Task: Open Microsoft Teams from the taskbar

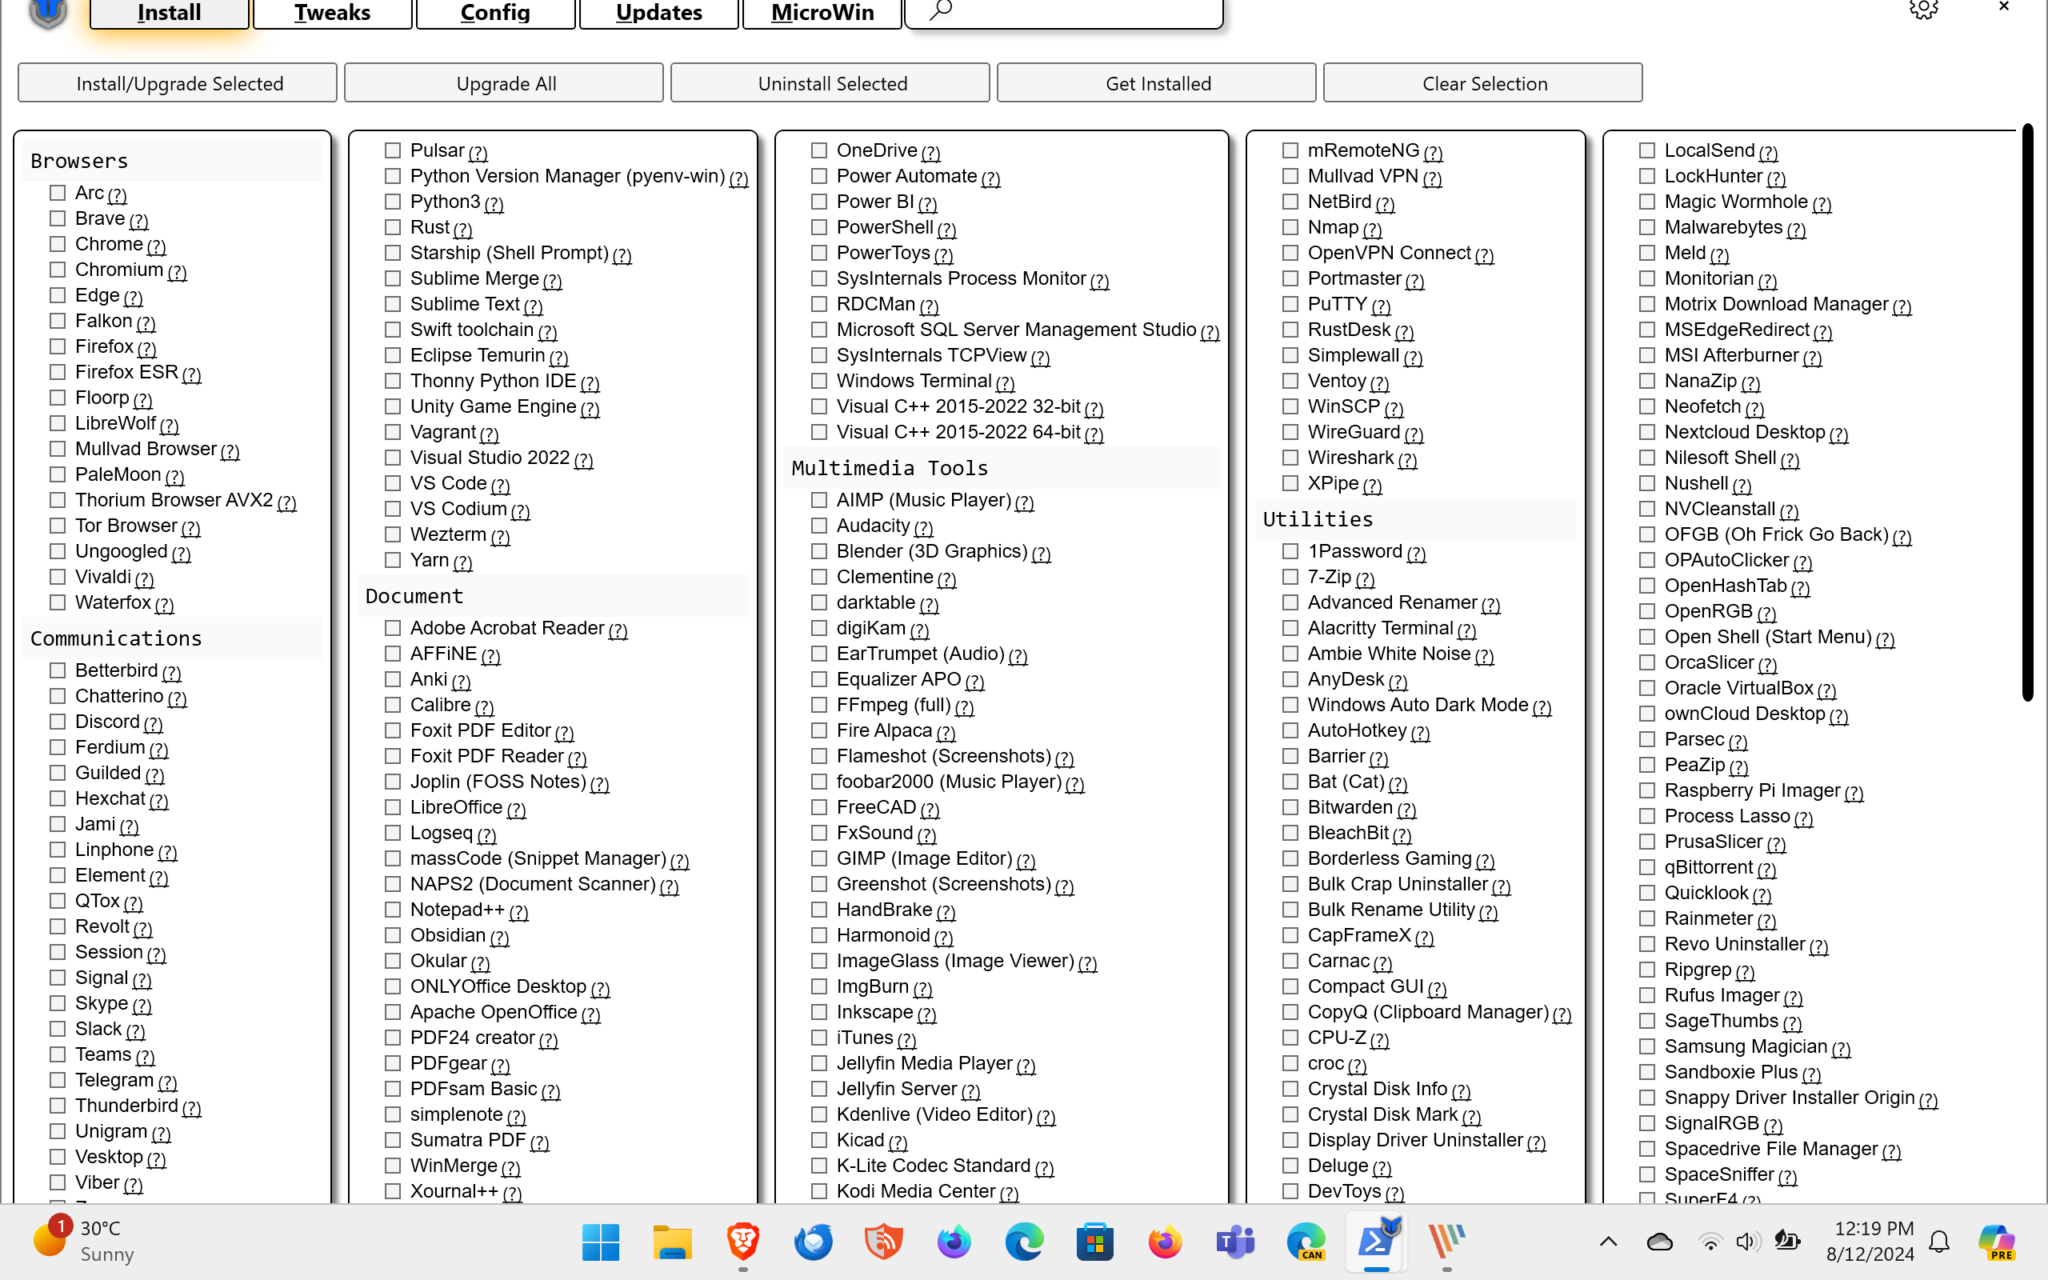Action: pos(1235,1242)
